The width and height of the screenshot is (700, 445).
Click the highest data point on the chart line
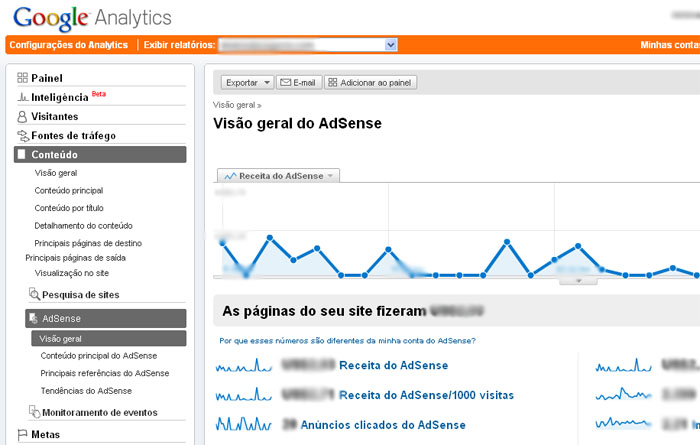[270, 238]
